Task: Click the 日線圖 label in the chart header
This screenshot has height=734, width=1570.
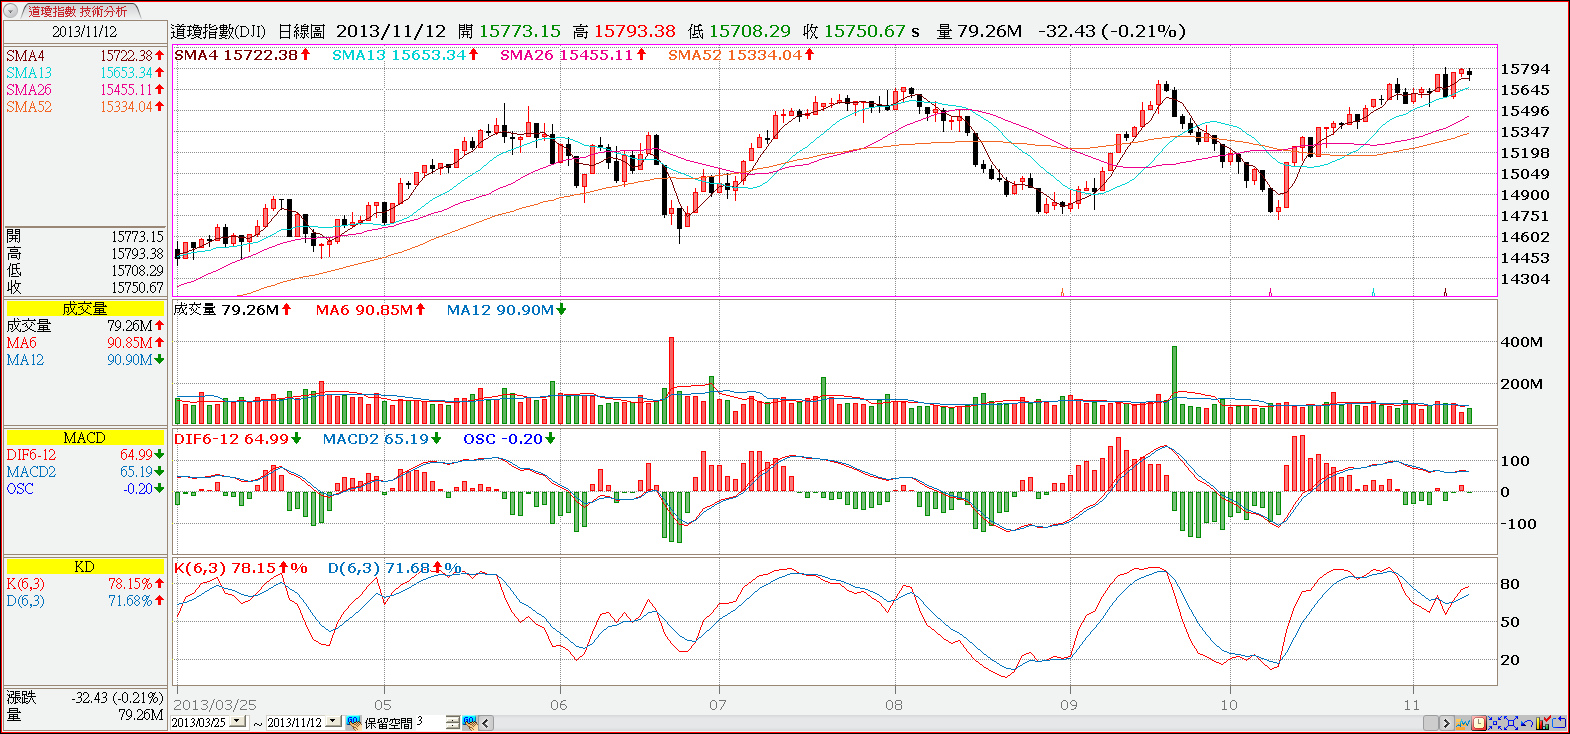Action: pyautogui.click(x=301, y=31)
